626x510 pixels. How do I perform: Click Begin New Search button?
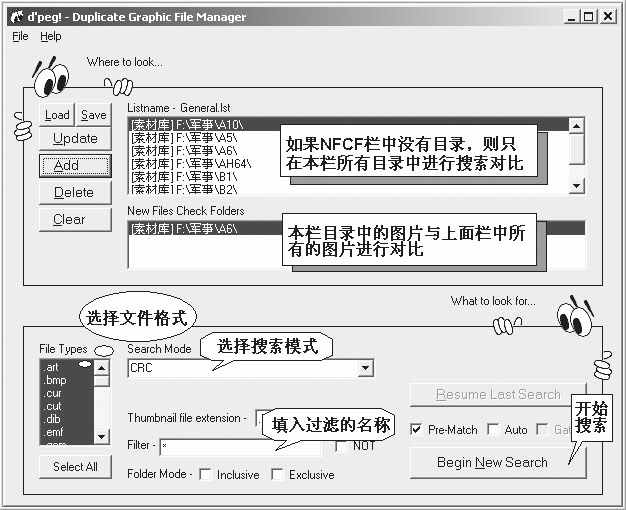click(x=497, y=462)
